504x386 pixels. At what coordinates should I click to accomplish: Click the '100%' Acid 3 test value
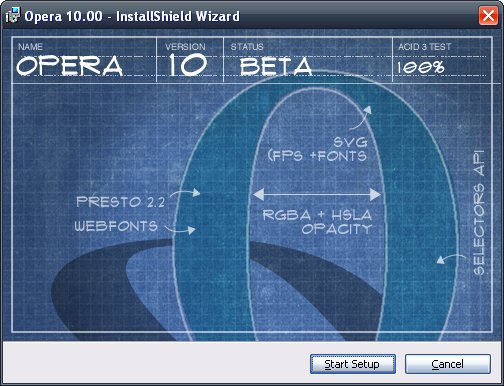coord(420,68)
